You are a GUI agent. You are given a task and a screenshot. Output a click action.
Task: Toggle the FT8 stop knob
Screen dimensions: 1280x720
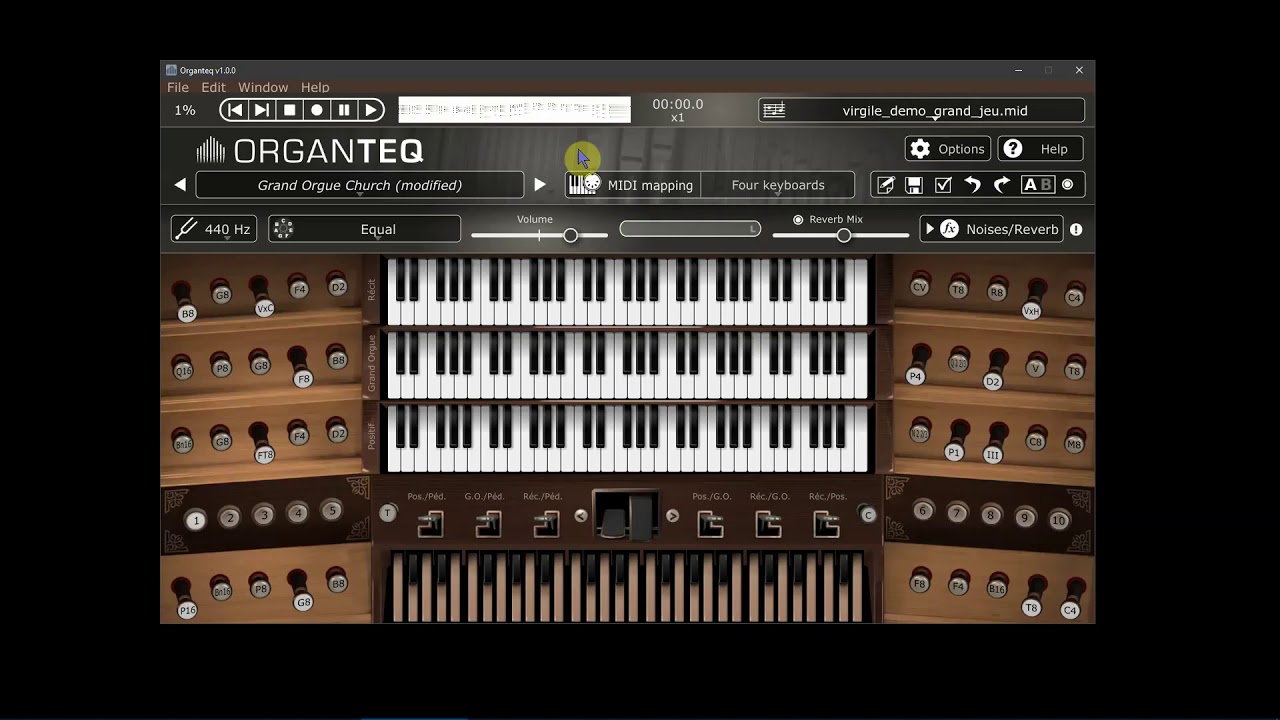263,453
